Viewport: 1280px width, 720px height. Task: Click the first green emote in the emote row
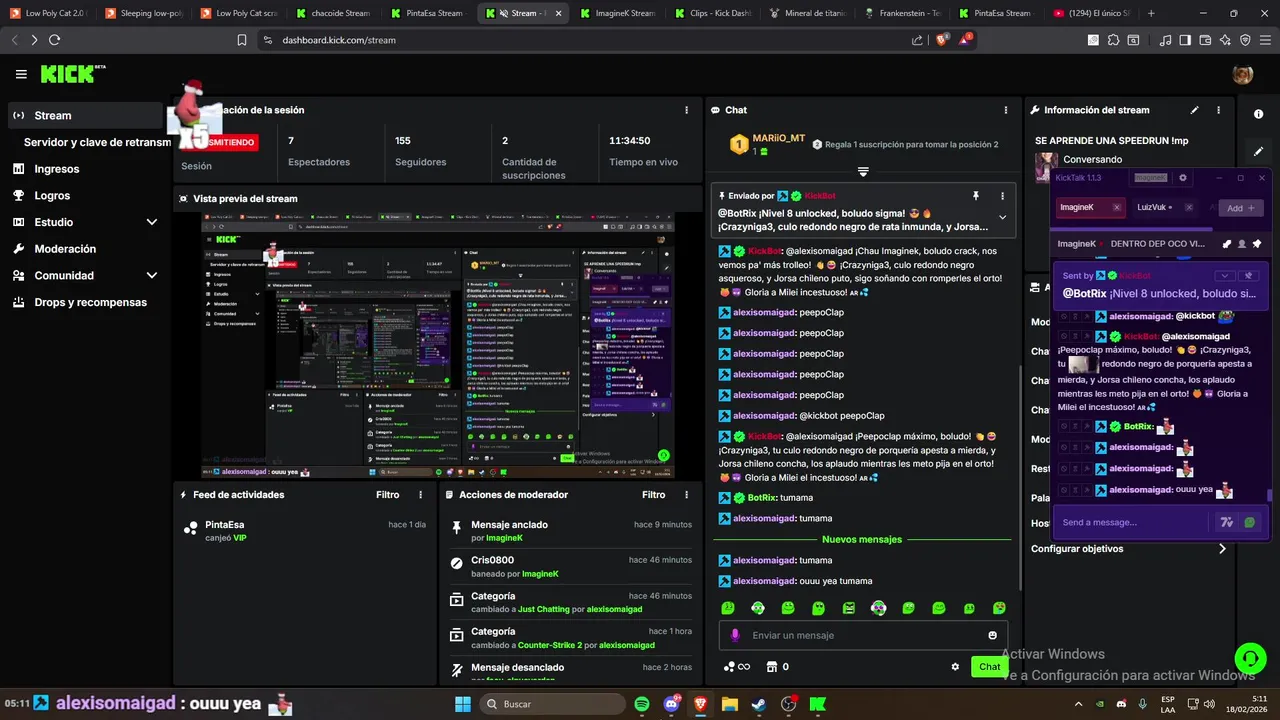(x=728, y=608)
